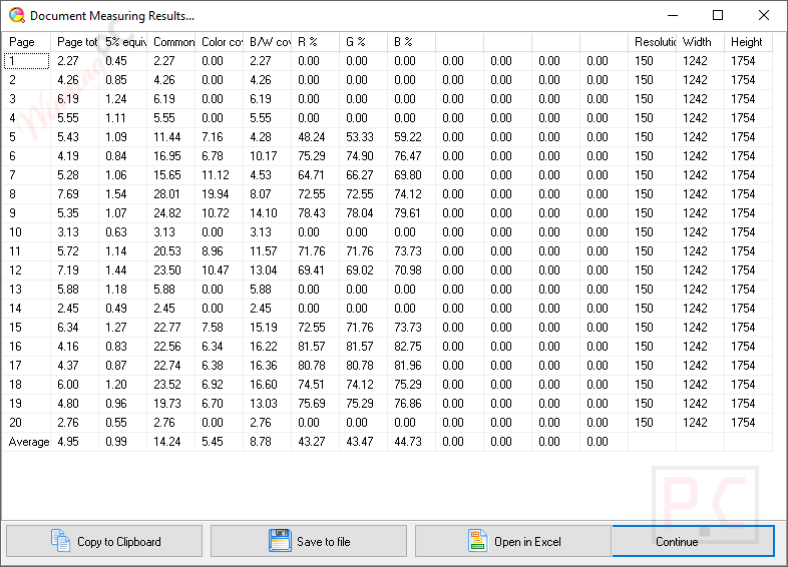Click the 81.96 B % value

click(408, 365)
